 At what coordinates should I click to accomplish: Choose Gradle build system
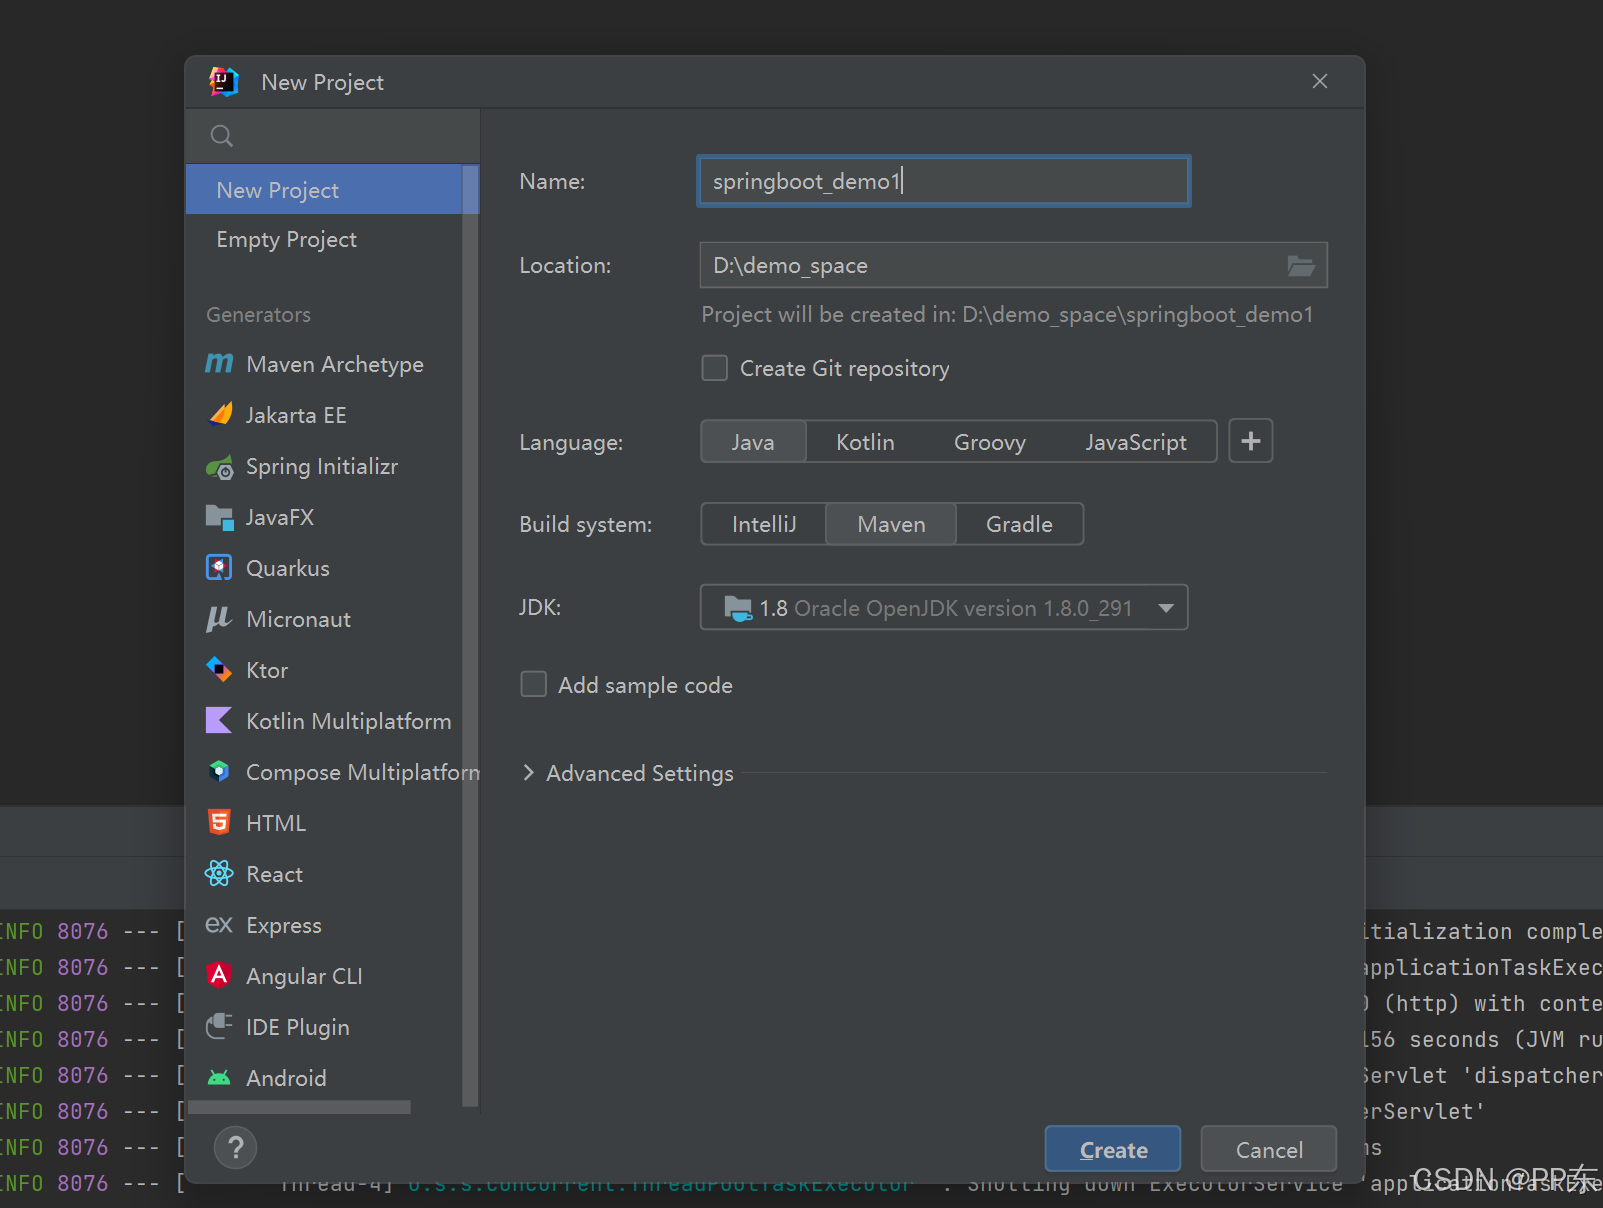click(1019, 524)
